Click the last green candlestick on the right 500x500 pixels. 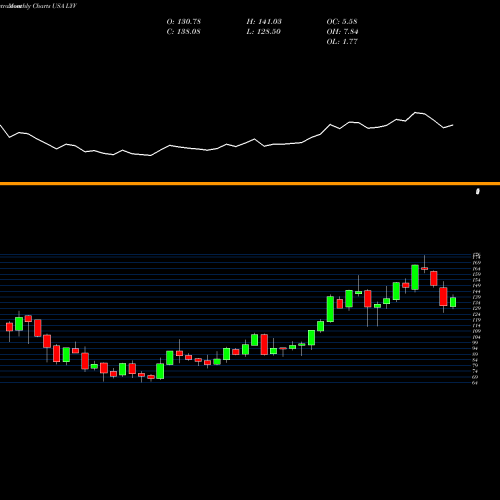(x=453, y=302)
